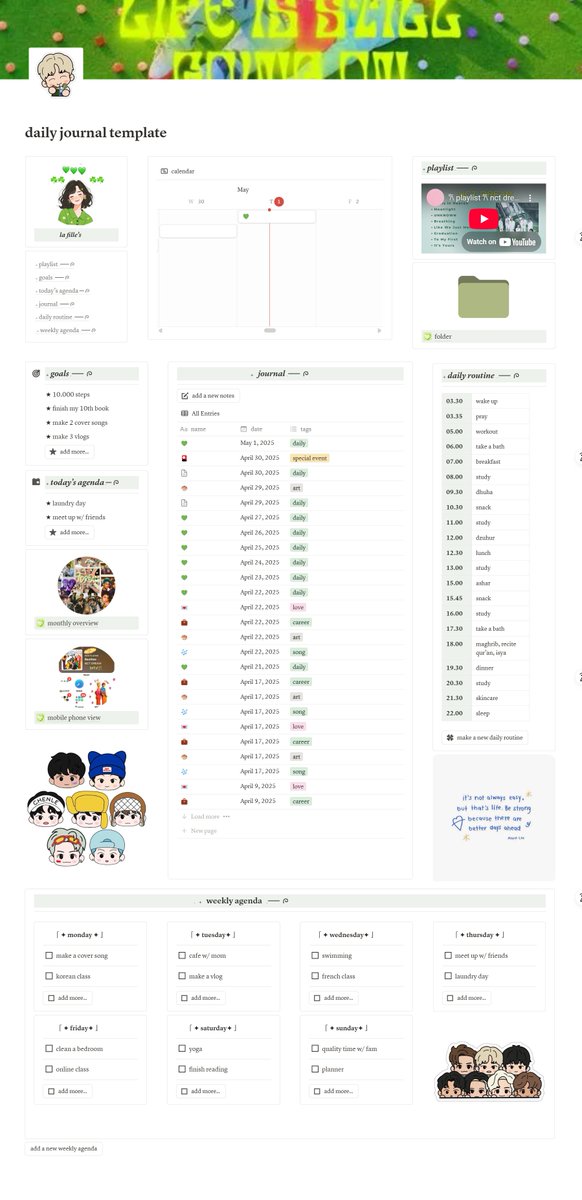This screenshot has height=1200, width=582.
Task: Check "yoga" under saturday
Action: click(182, 1048)
